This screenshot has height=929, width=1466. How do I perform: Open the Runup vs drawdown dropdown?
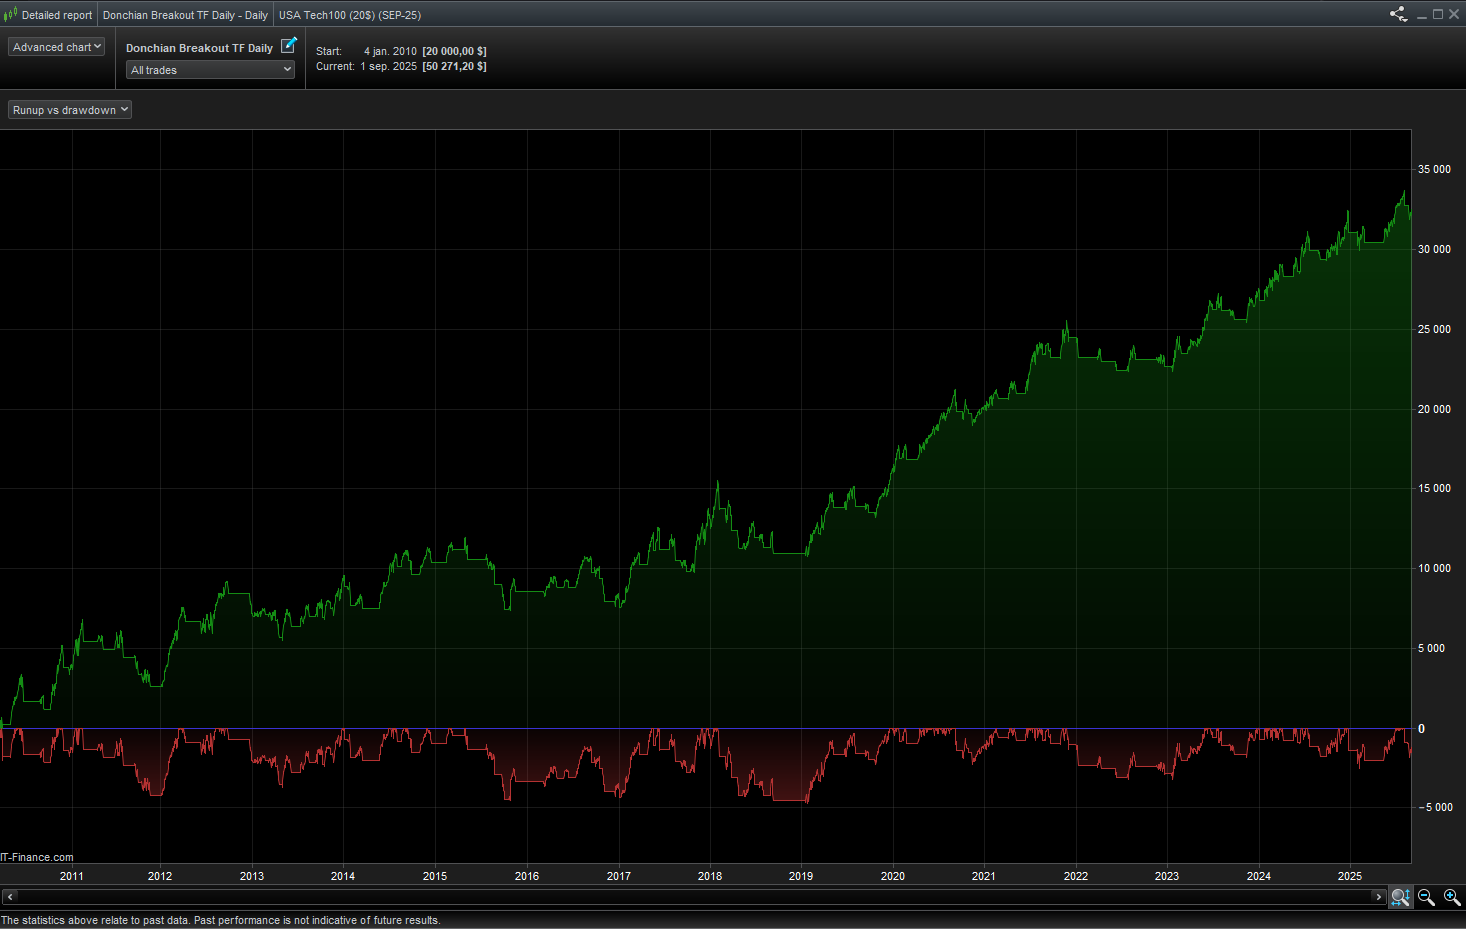70,110
